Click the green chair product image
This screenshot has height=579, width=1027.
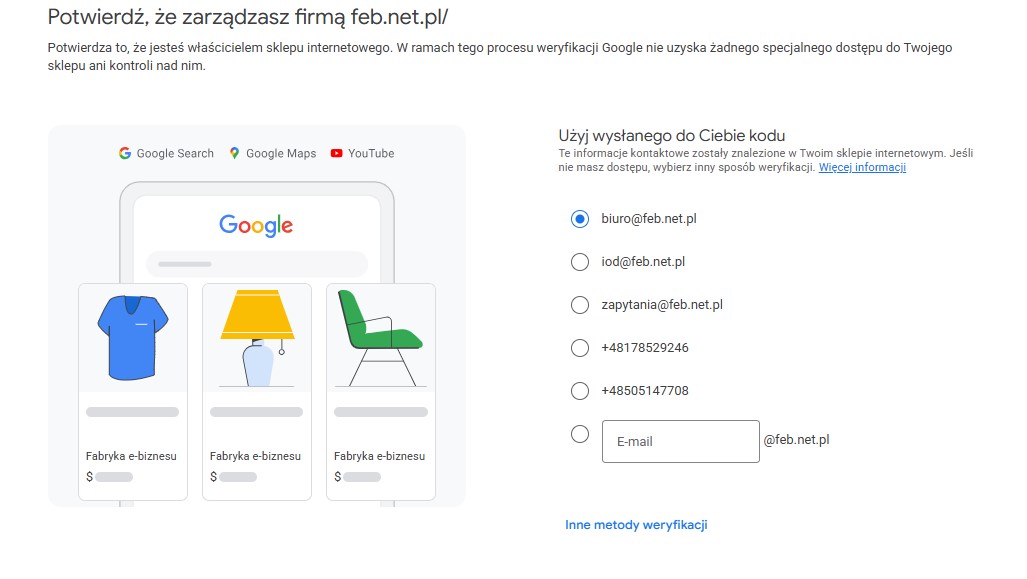click(380, 338)
